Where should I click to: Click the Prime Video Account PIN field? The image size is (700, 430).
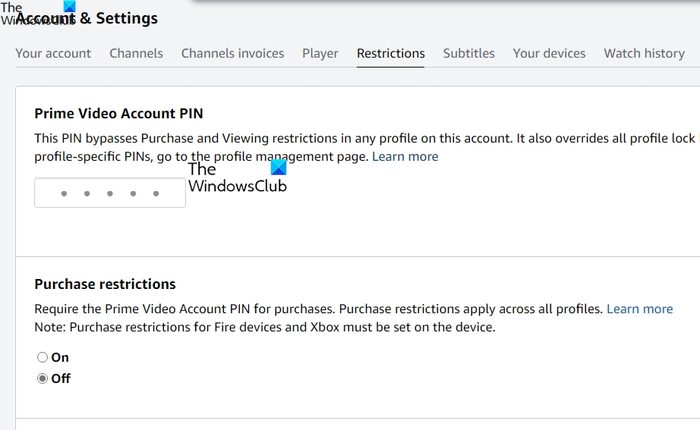tap(110, 192)
